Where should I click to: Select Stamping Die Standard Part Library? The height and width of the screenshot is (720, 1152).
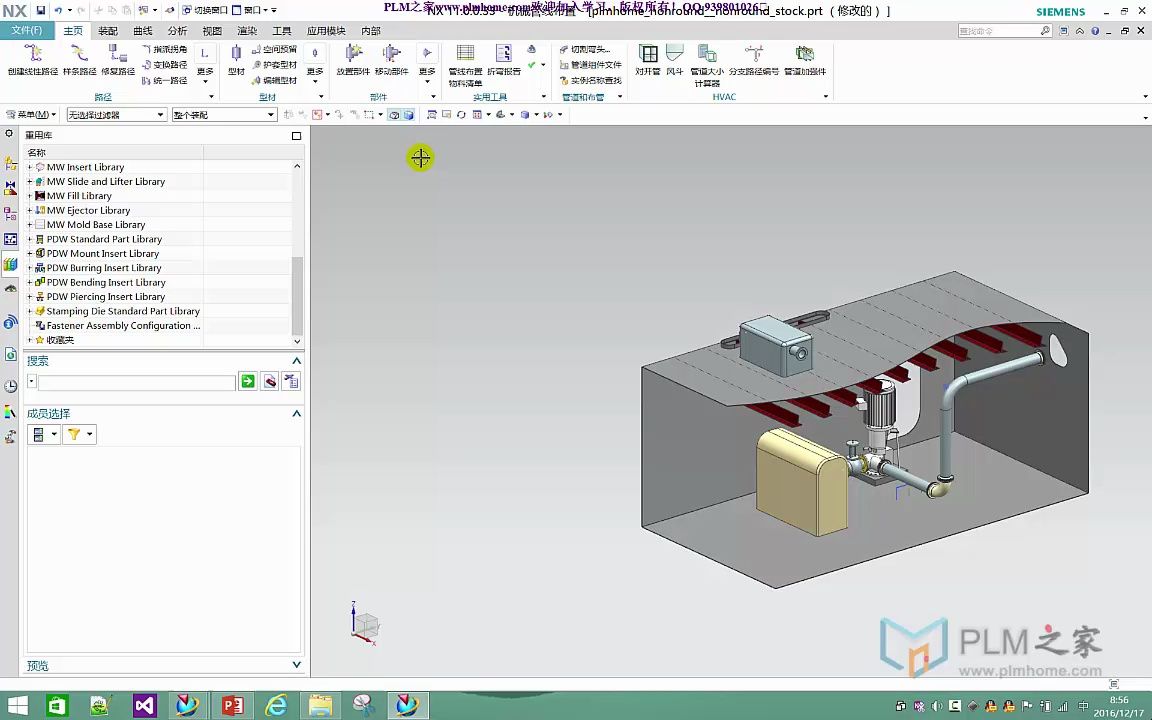(x=123, y=311)
